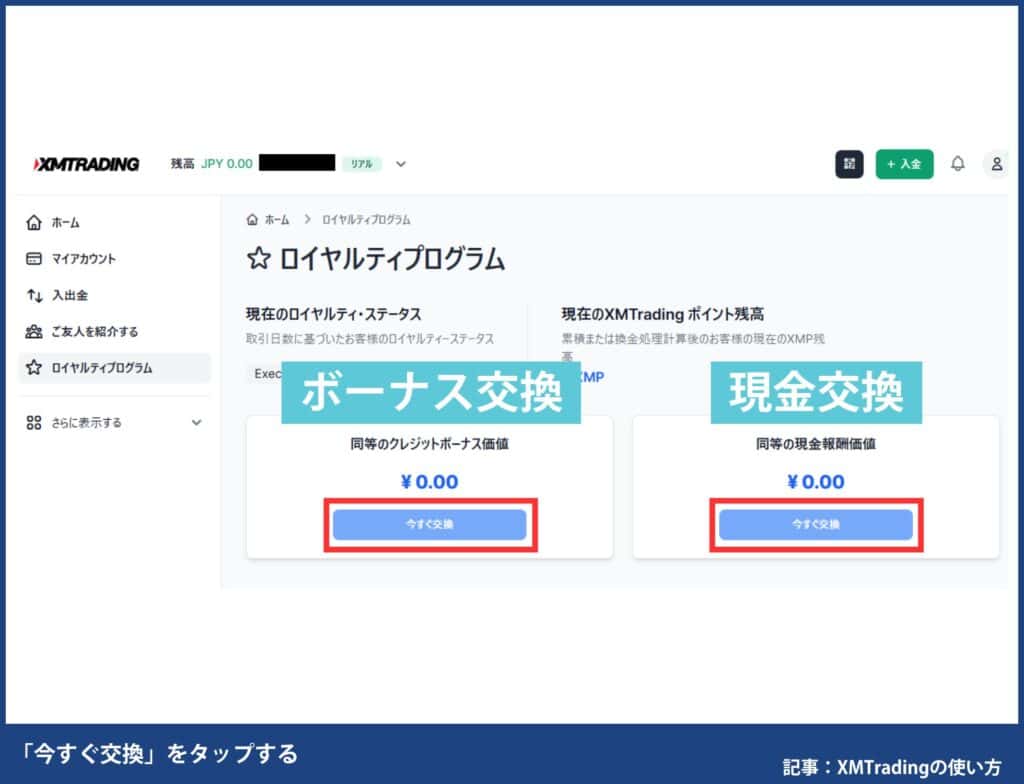Click ロイヤルティプログラム breadcrumb text
This screenshot has width=1024, height=784.
(x=366, y=220)
